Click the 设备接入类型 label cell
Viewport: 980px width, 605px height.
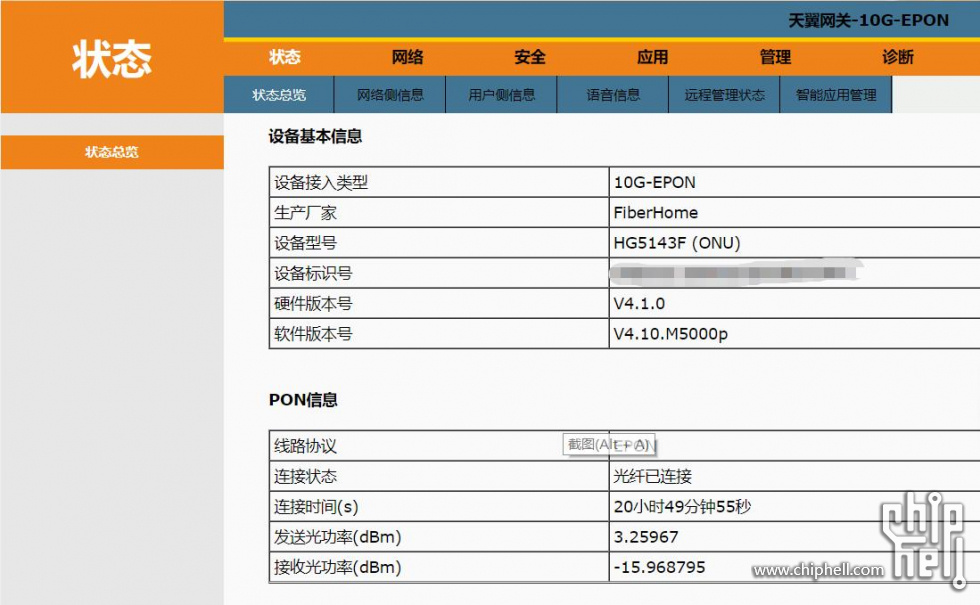coord(439,182)
